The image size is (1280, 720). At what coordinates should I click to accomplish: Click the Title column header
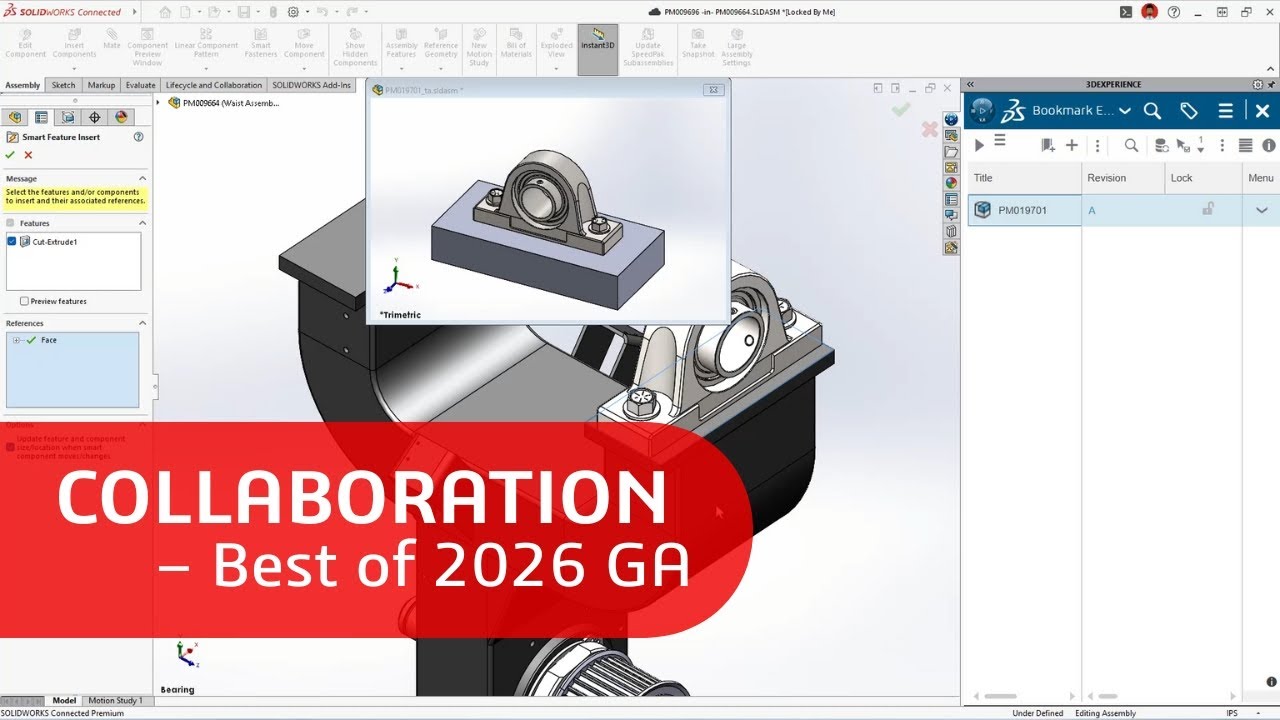coord(1024,178)
